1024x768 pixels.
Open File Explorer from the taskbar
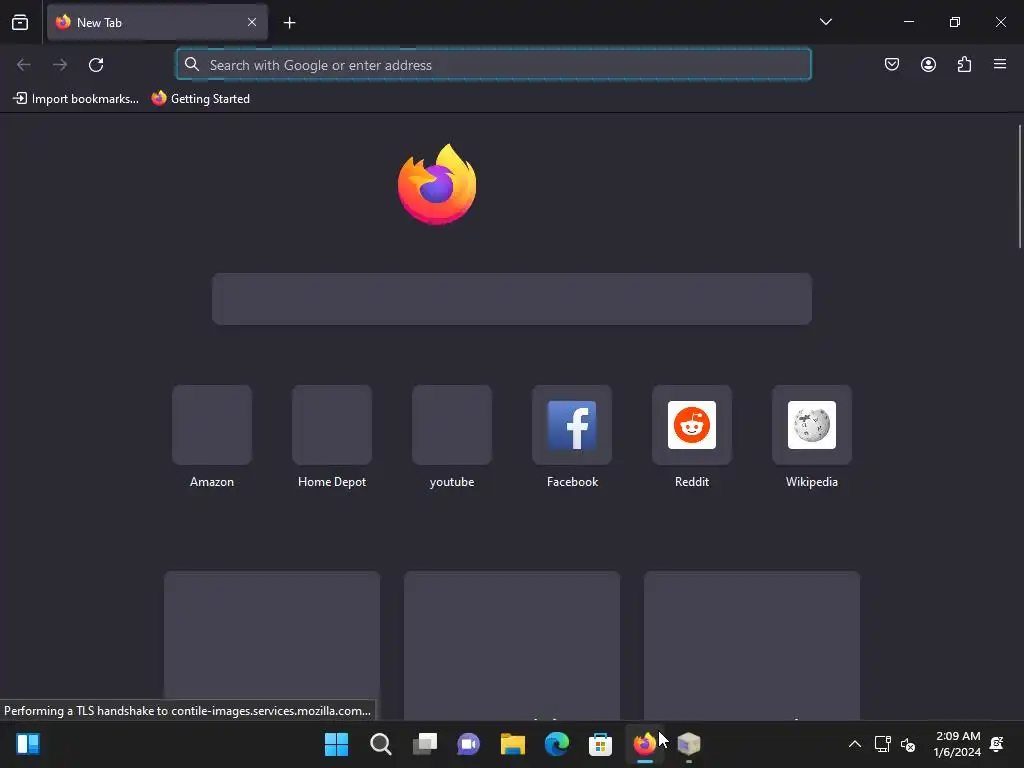click(513, 744)
